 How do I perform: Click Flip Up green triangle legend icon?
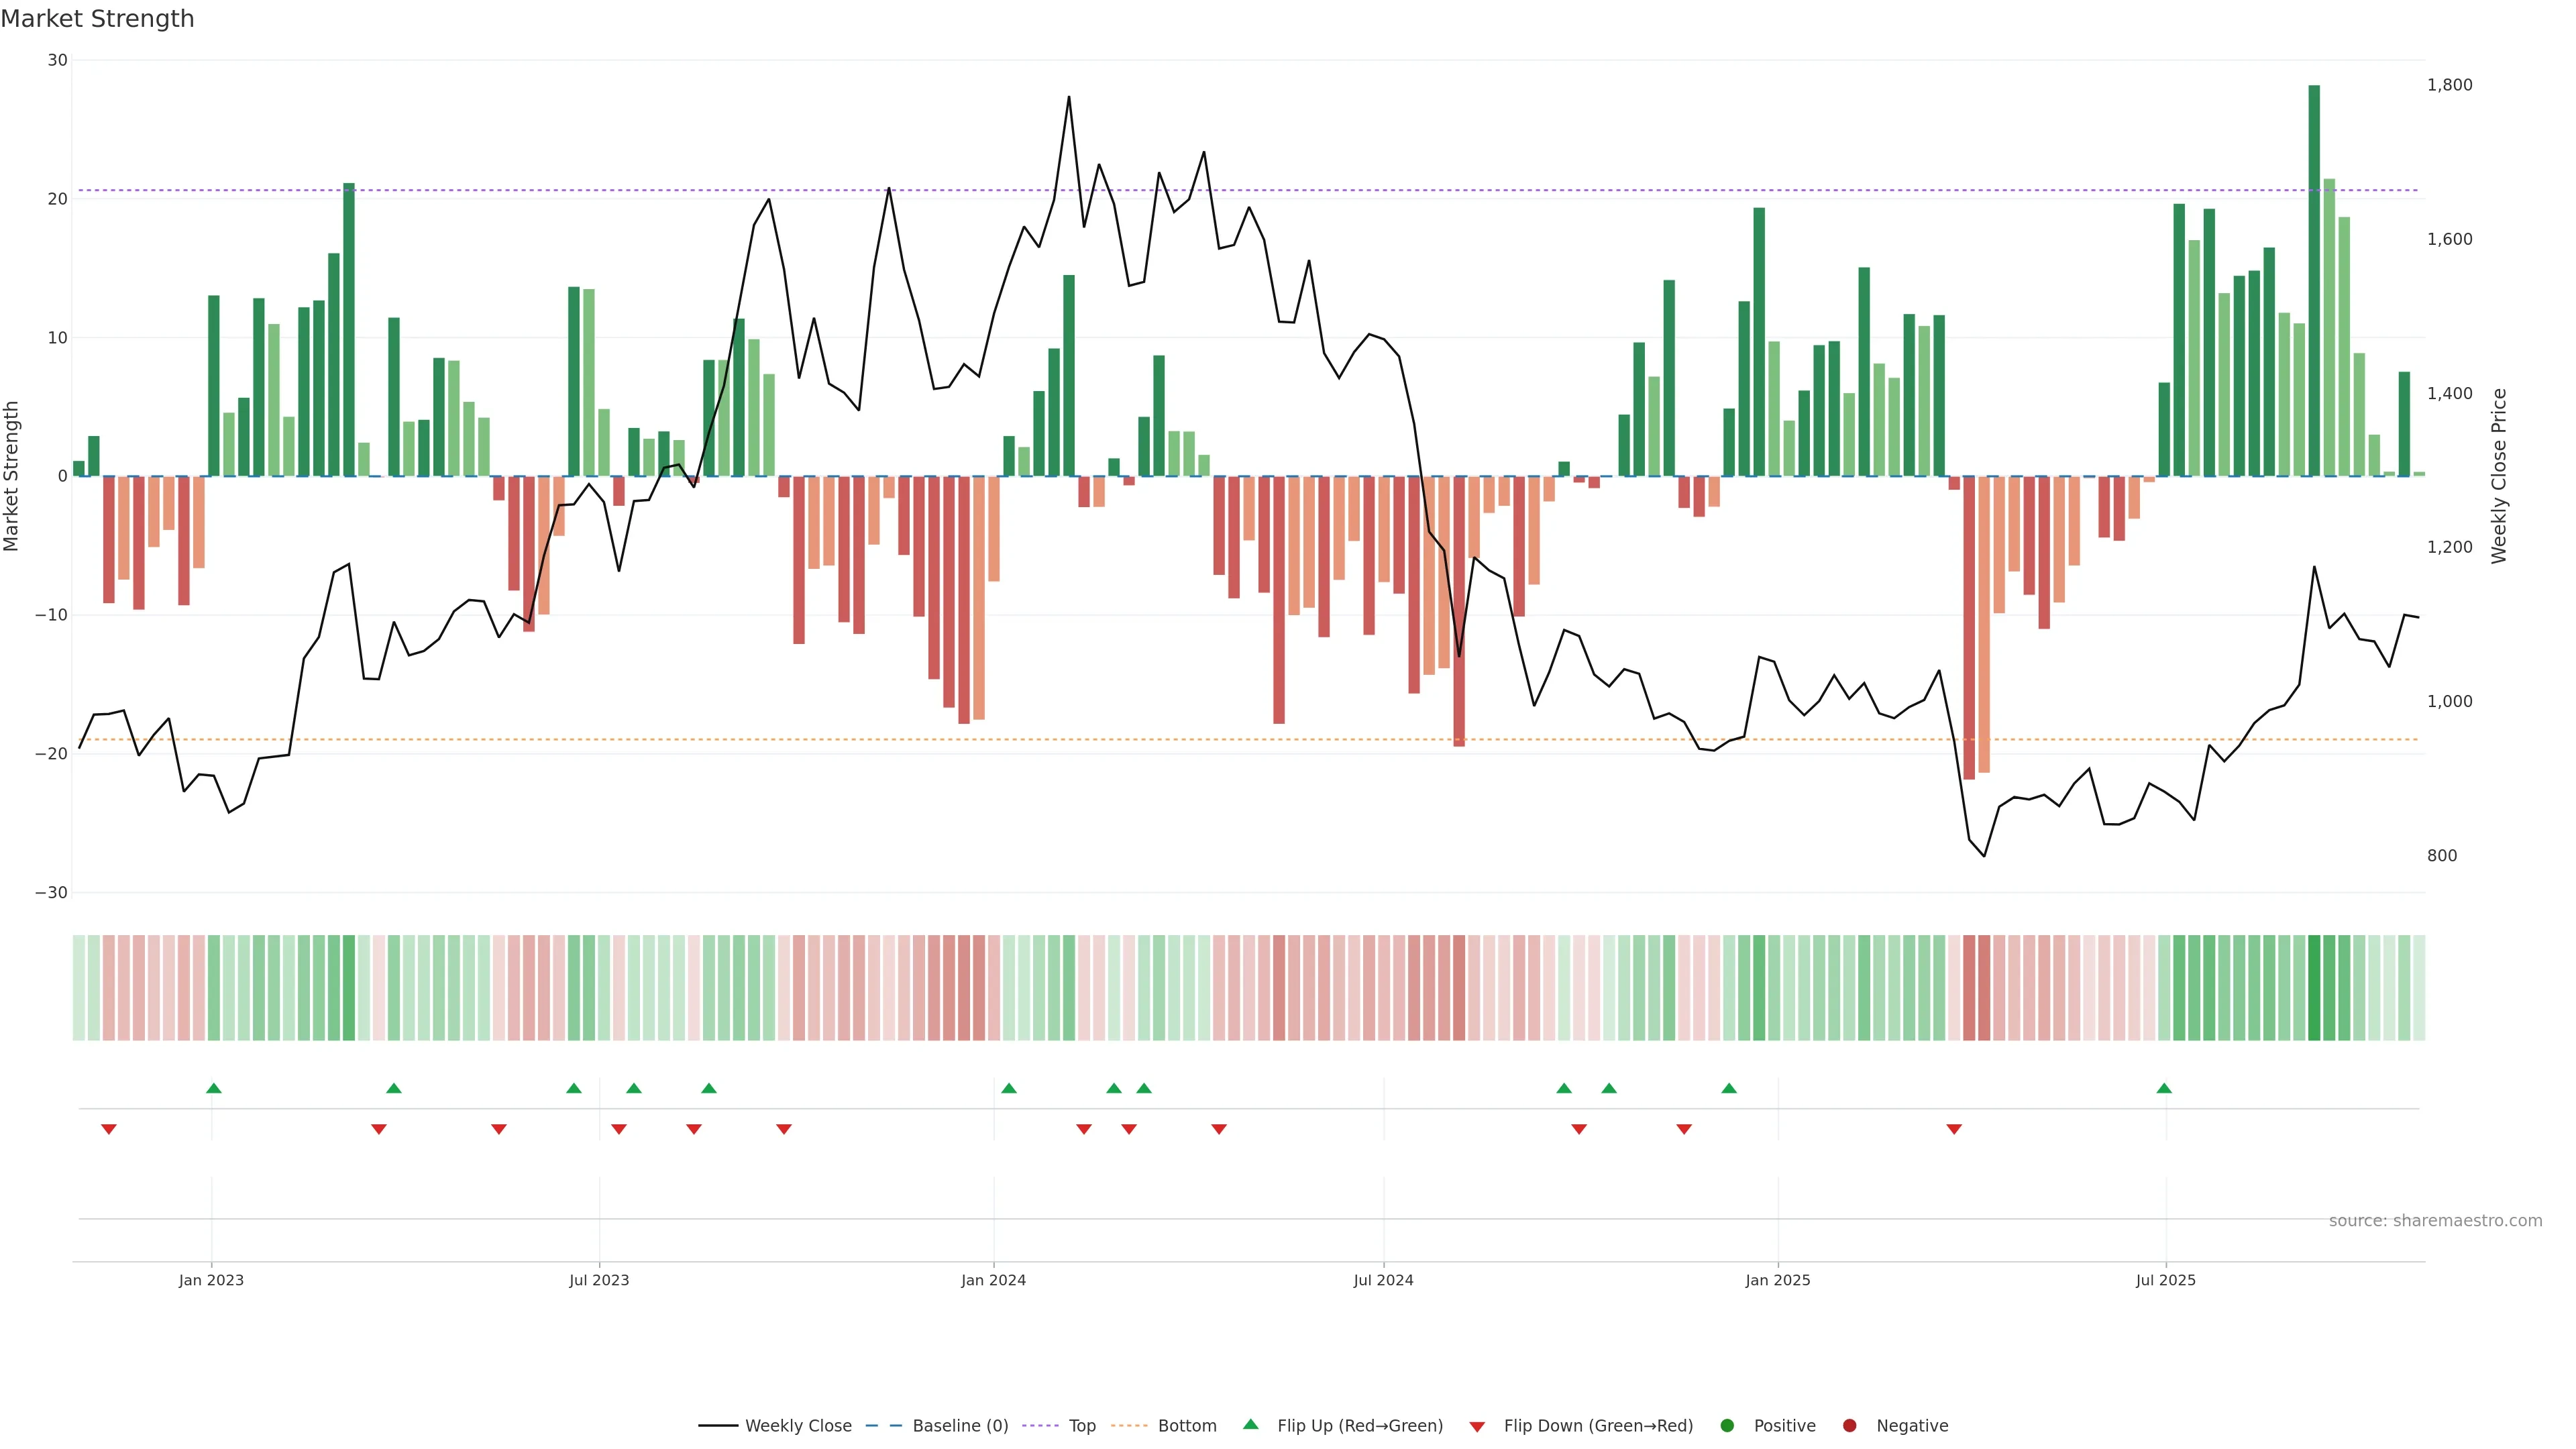[x=1250, y=1424]
